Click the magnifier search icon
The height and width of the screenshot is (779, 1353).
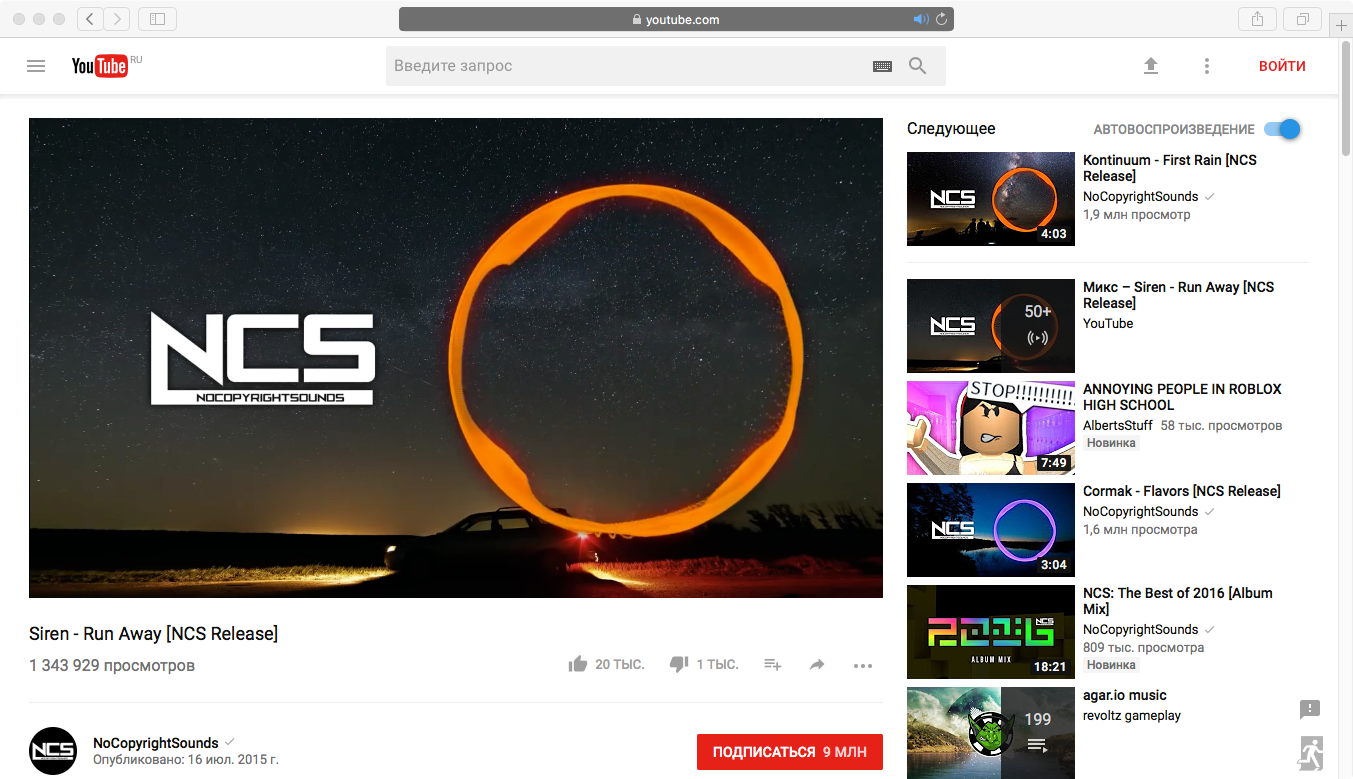917,66
